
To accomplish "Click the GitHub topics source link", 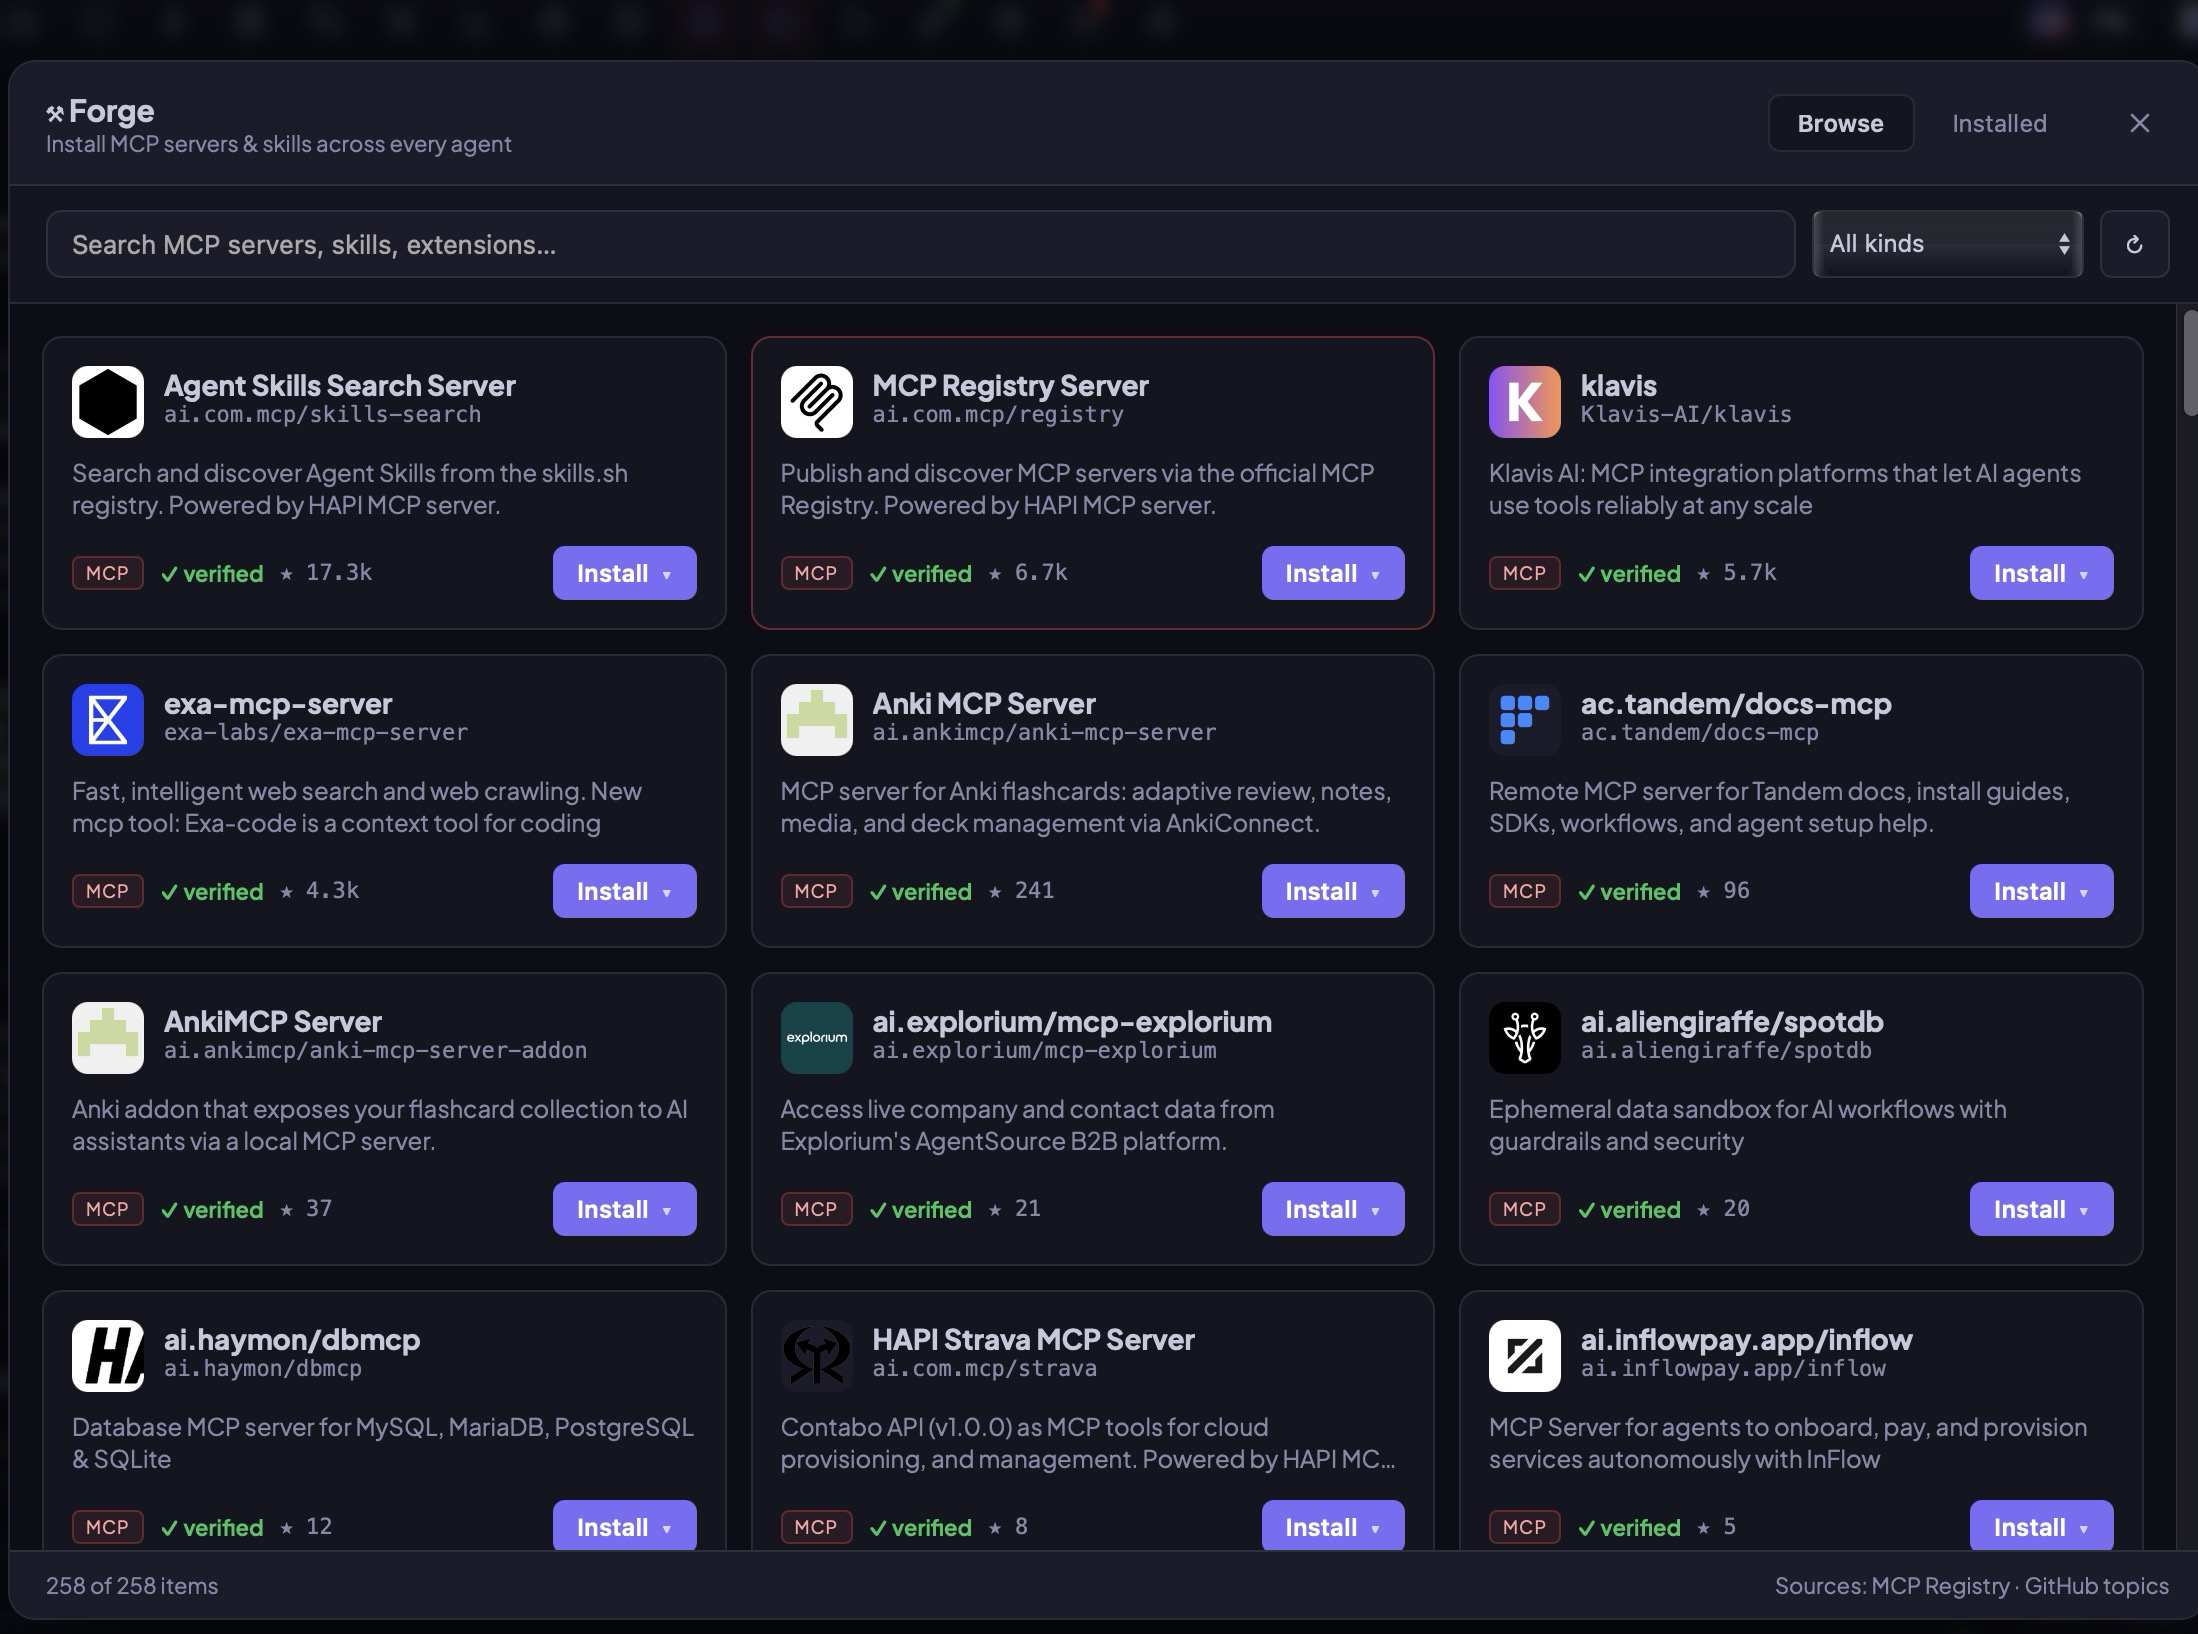I will coord(2096,1586).
